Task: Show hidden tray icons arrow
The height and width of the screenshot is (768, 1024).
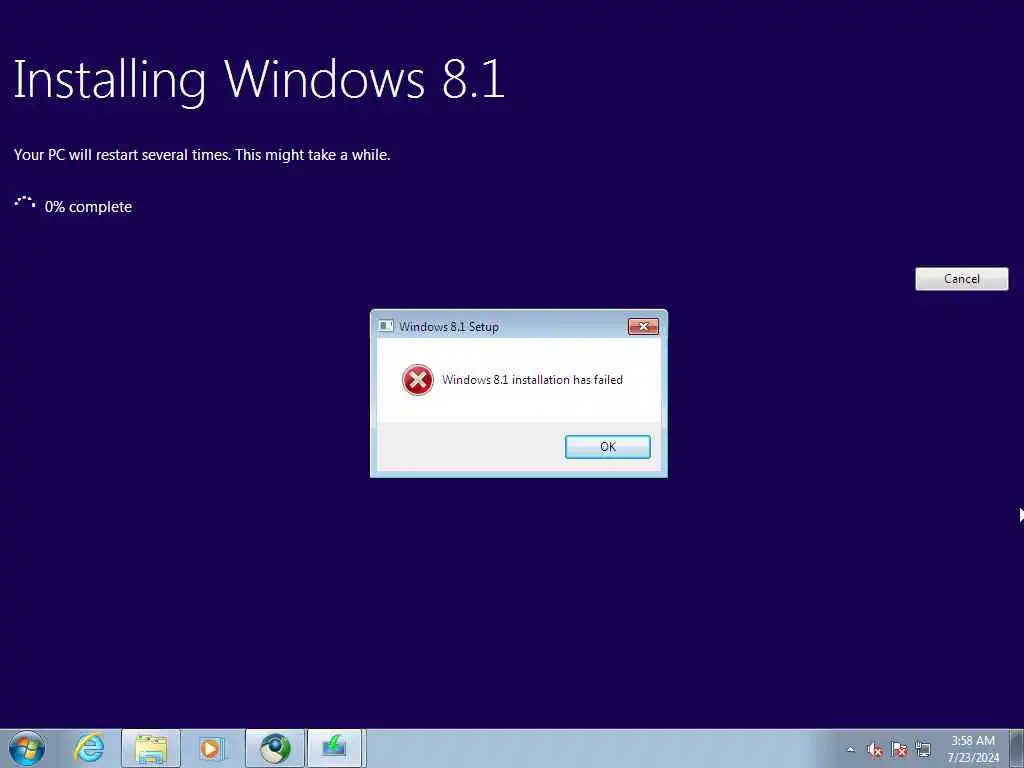Action: 850,750
